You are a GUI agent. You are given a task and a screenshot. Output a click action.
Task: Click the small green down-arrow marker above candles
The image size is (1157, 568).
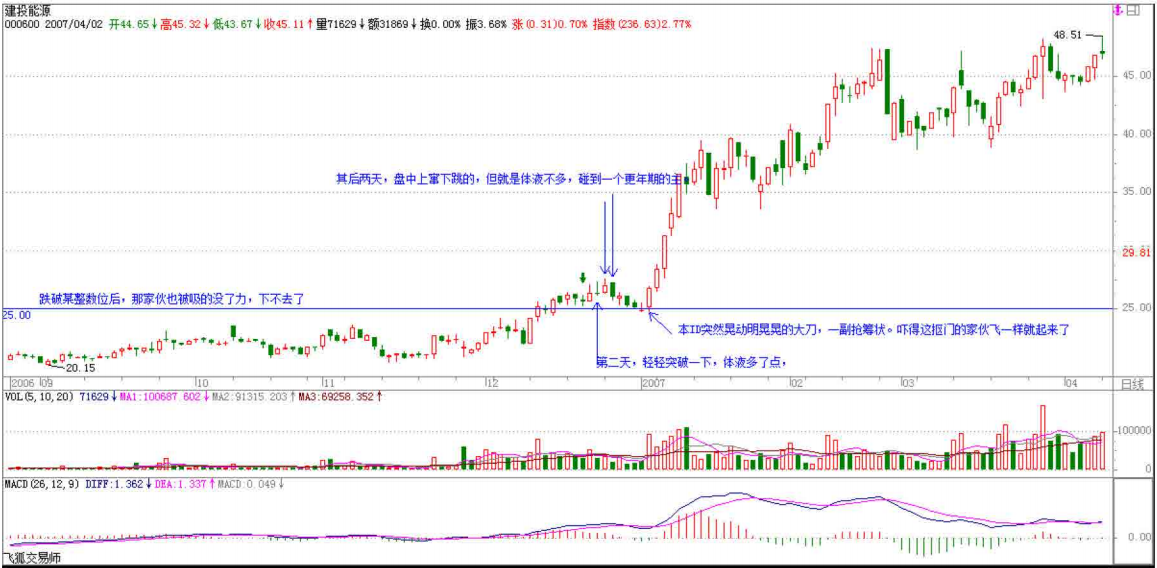tap(582, 277)
